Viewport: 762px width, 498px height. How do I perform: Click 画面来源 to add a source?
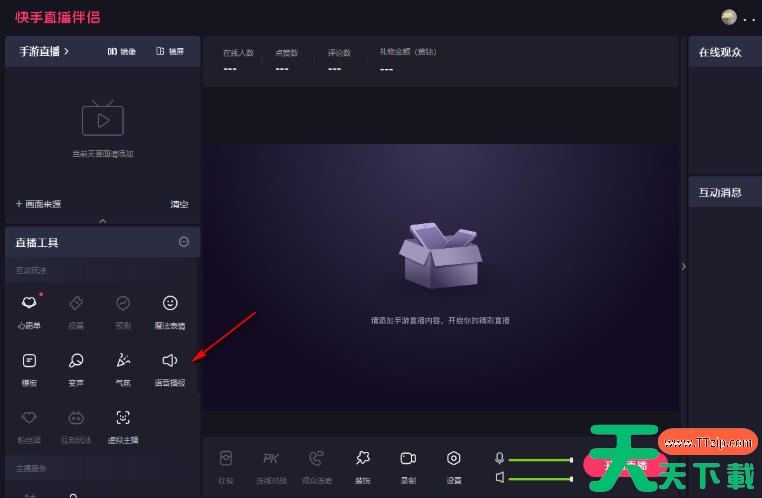click(x=39, y=204)
